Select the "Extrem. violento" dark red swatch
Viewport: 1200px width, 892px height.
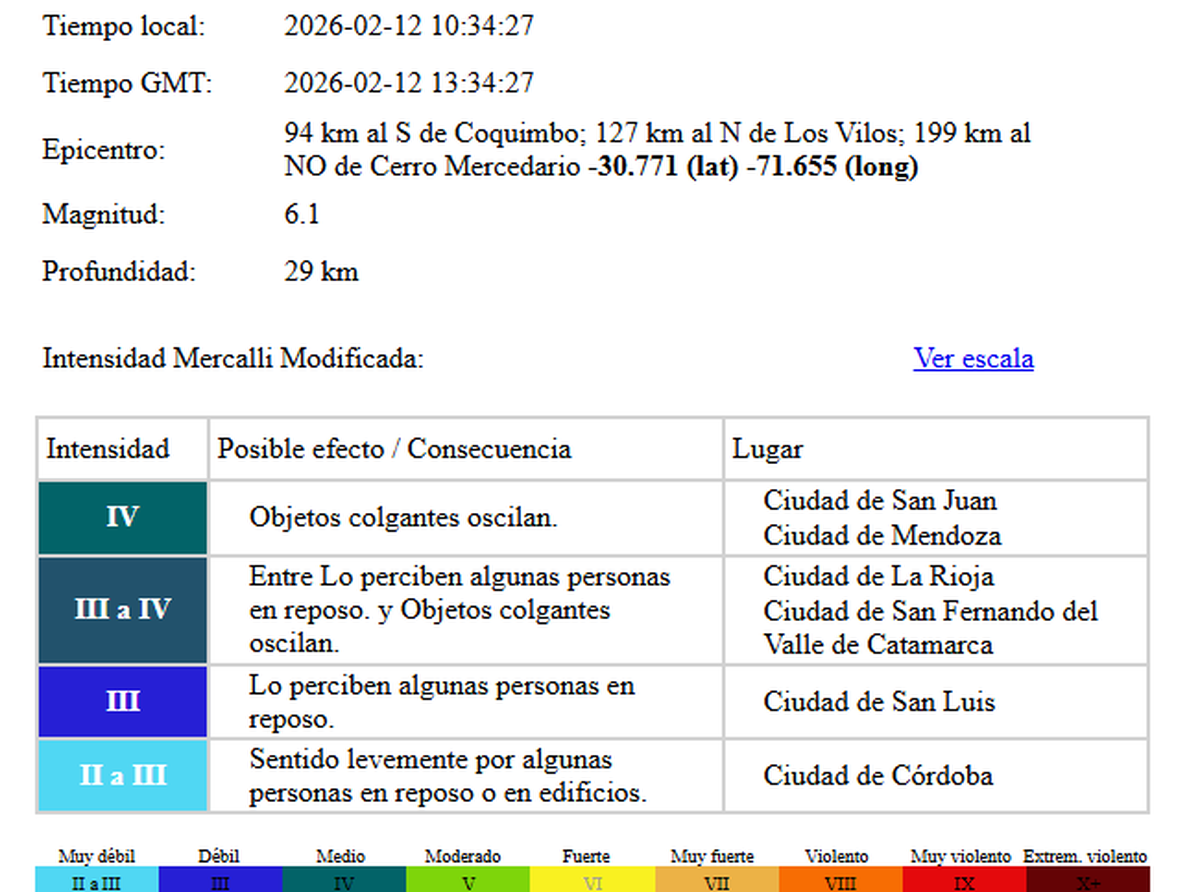point(1087,879)
